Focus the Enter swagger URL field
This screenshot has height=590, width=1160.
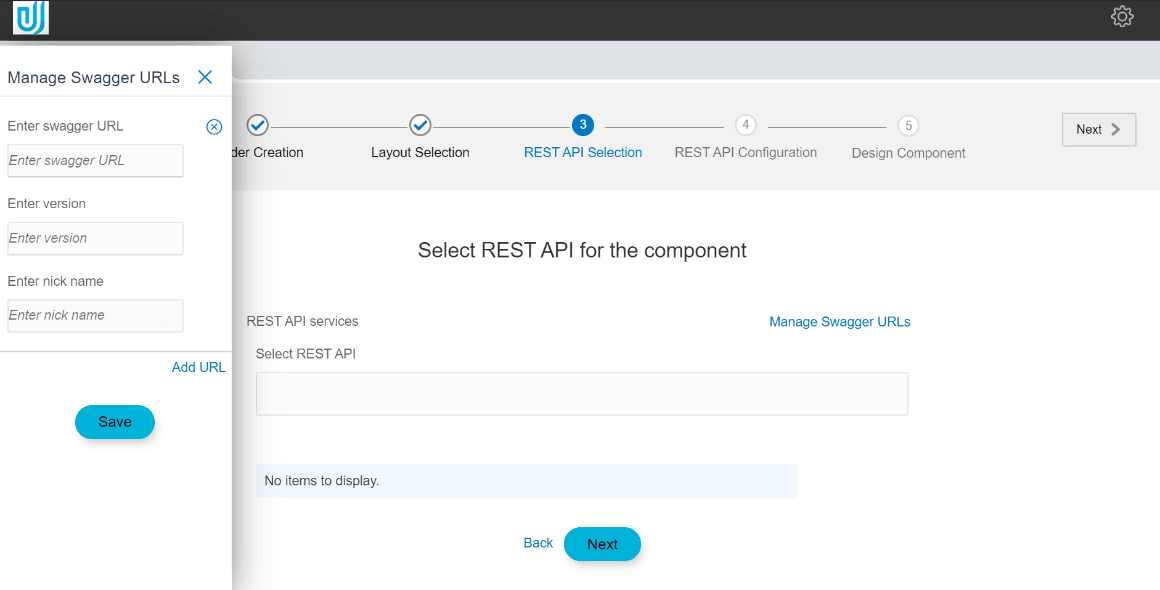click(95, 161)
